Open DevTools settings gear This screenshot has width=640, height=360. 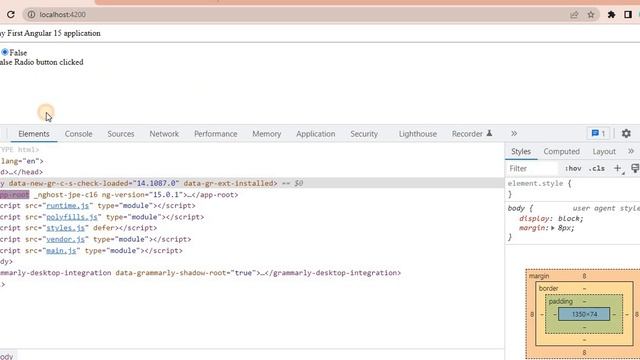[626, 133]
